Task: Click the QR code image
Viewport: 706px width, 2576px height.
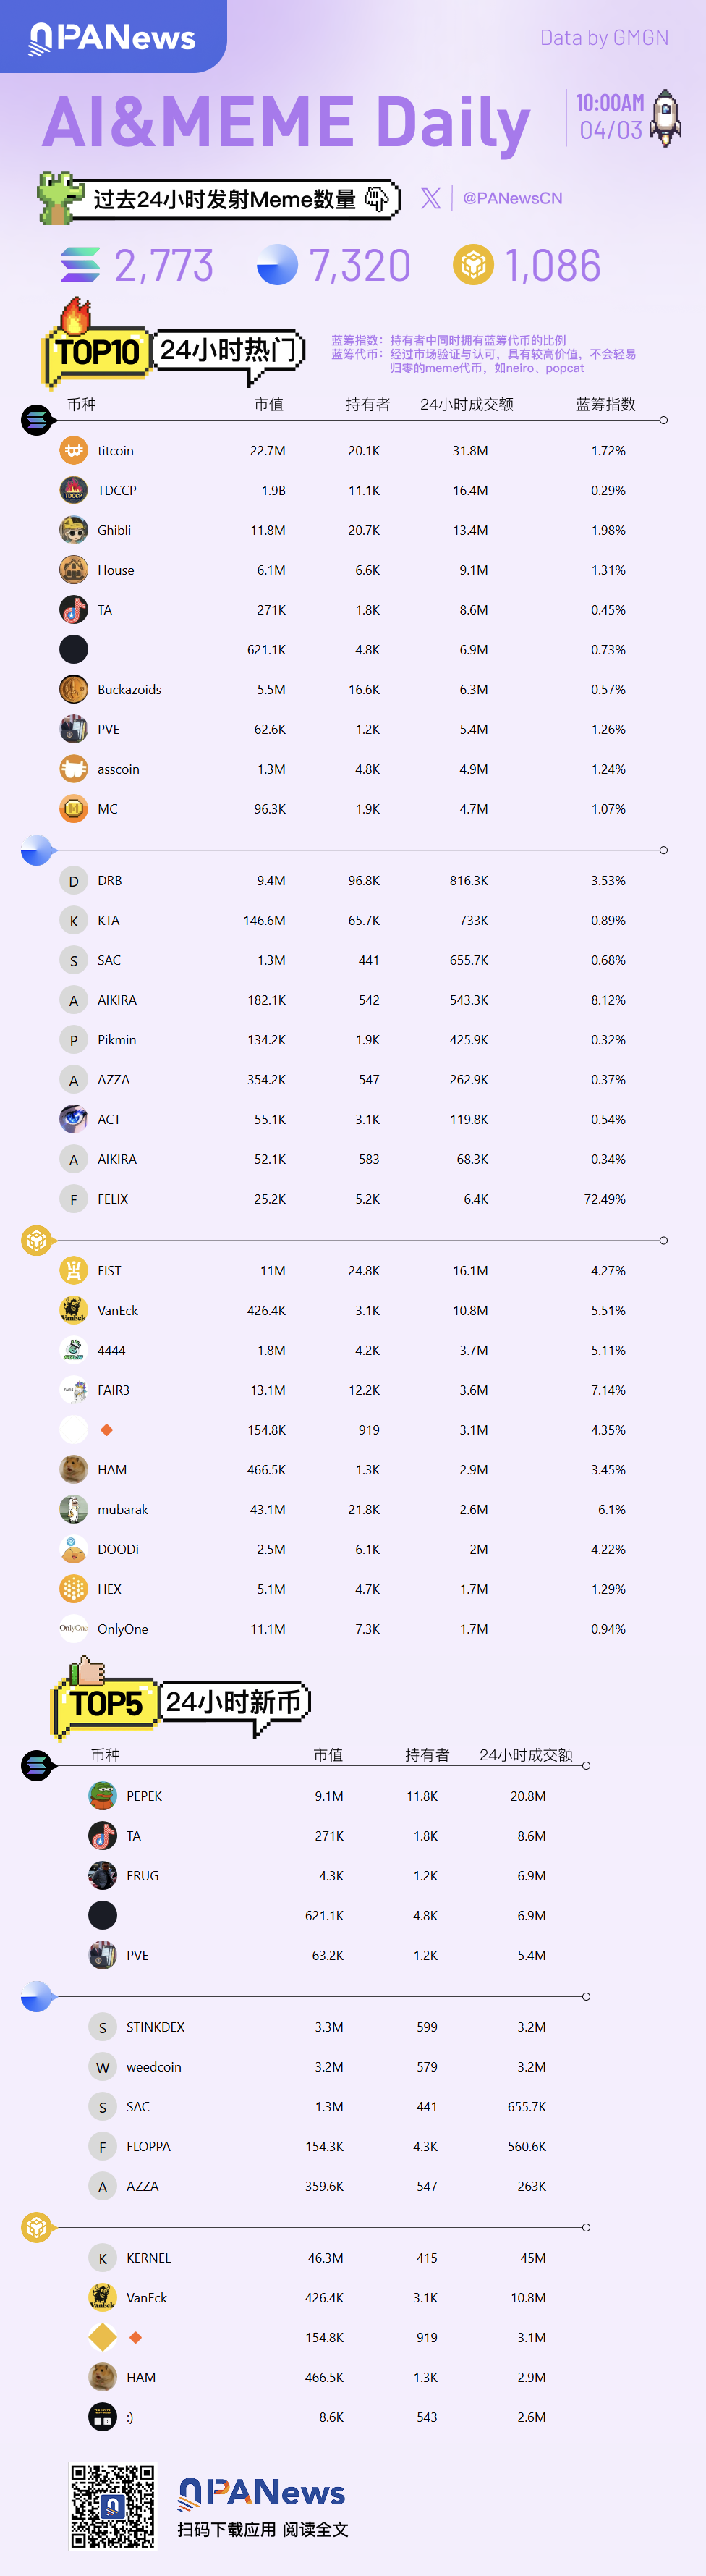Action: click(x=112, y=2506)
